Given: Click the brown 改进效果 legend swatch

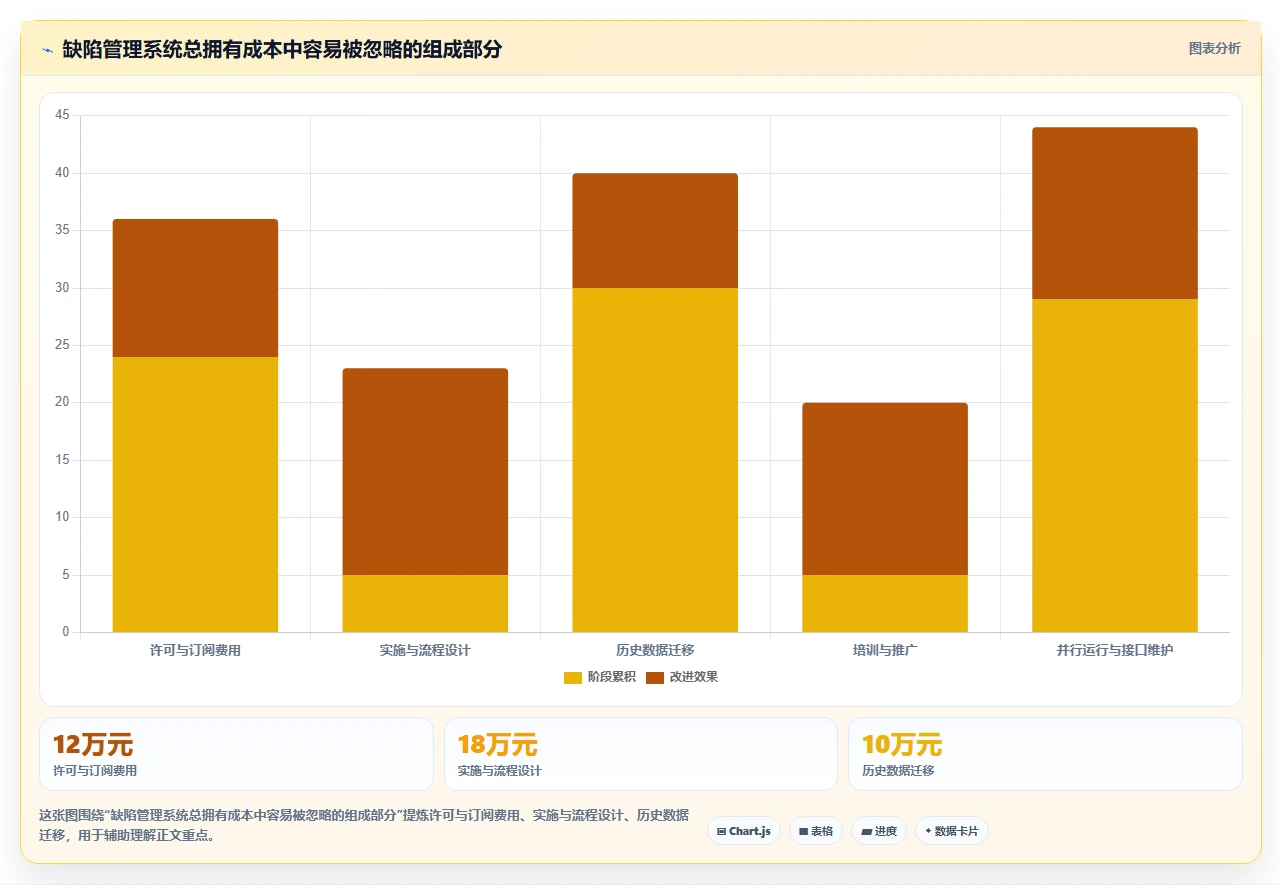Looking at the screenshot, I should [655, 678].
